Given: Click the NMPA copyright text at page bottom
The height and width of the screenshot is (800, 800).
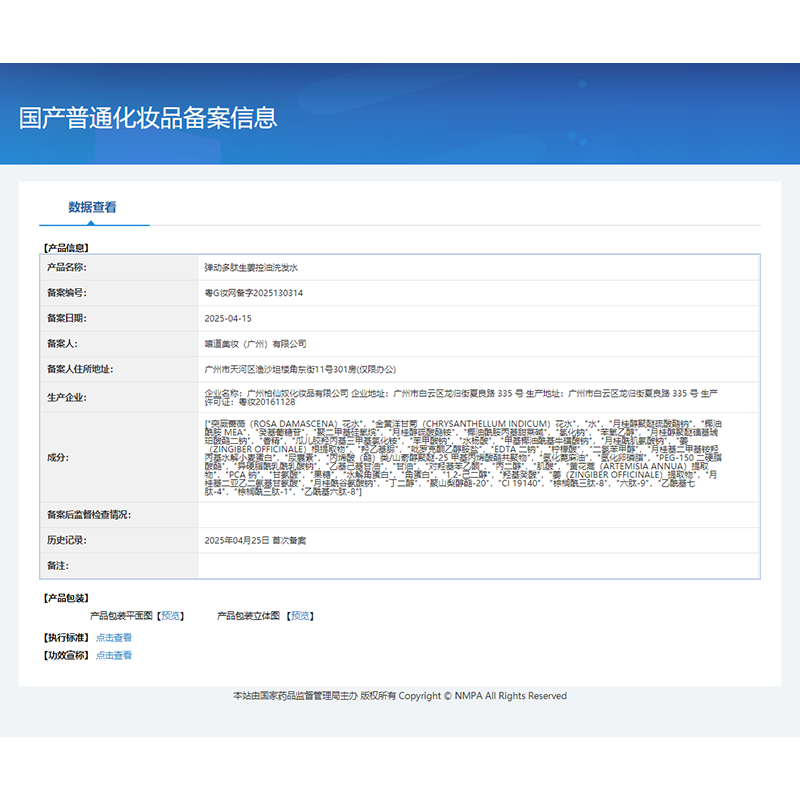Looking at the screenshot, I should click(x=400, y=695).
